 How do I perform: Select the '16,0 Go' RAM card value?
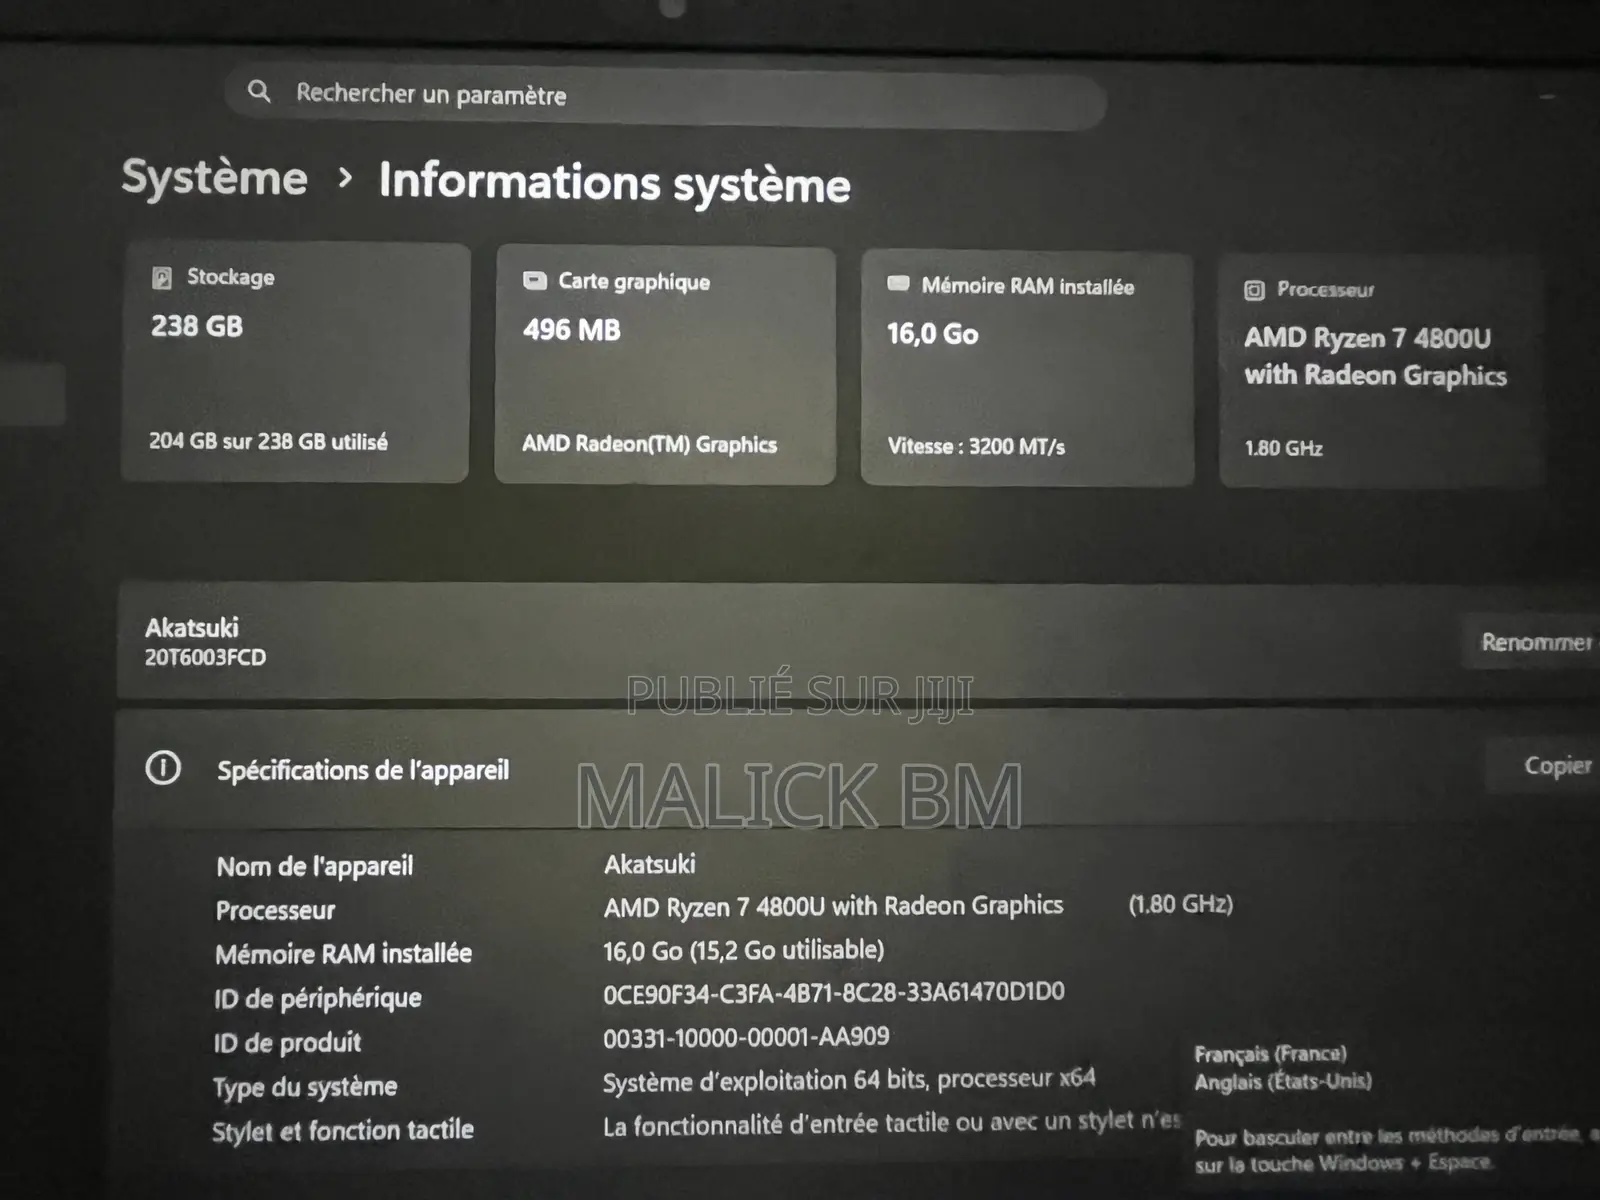click(932, 334)
